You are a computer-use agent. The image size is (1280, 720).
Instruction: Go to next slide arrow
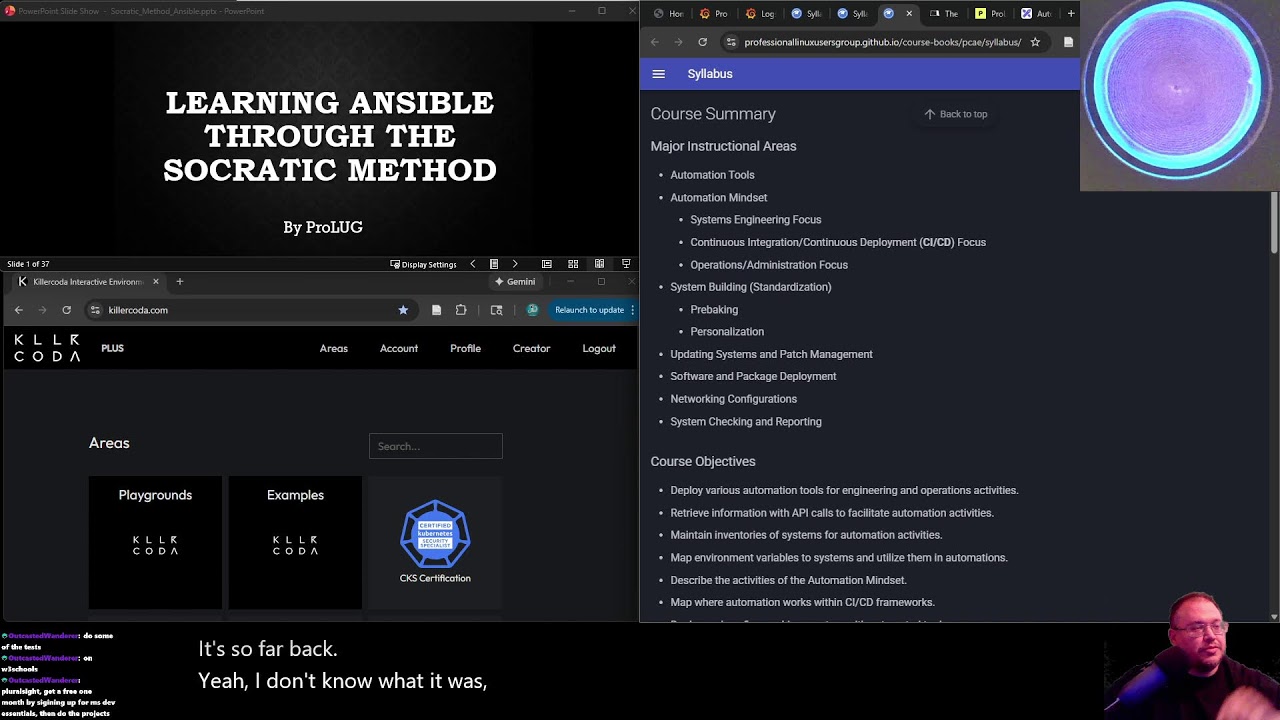(x=515, y=264)
